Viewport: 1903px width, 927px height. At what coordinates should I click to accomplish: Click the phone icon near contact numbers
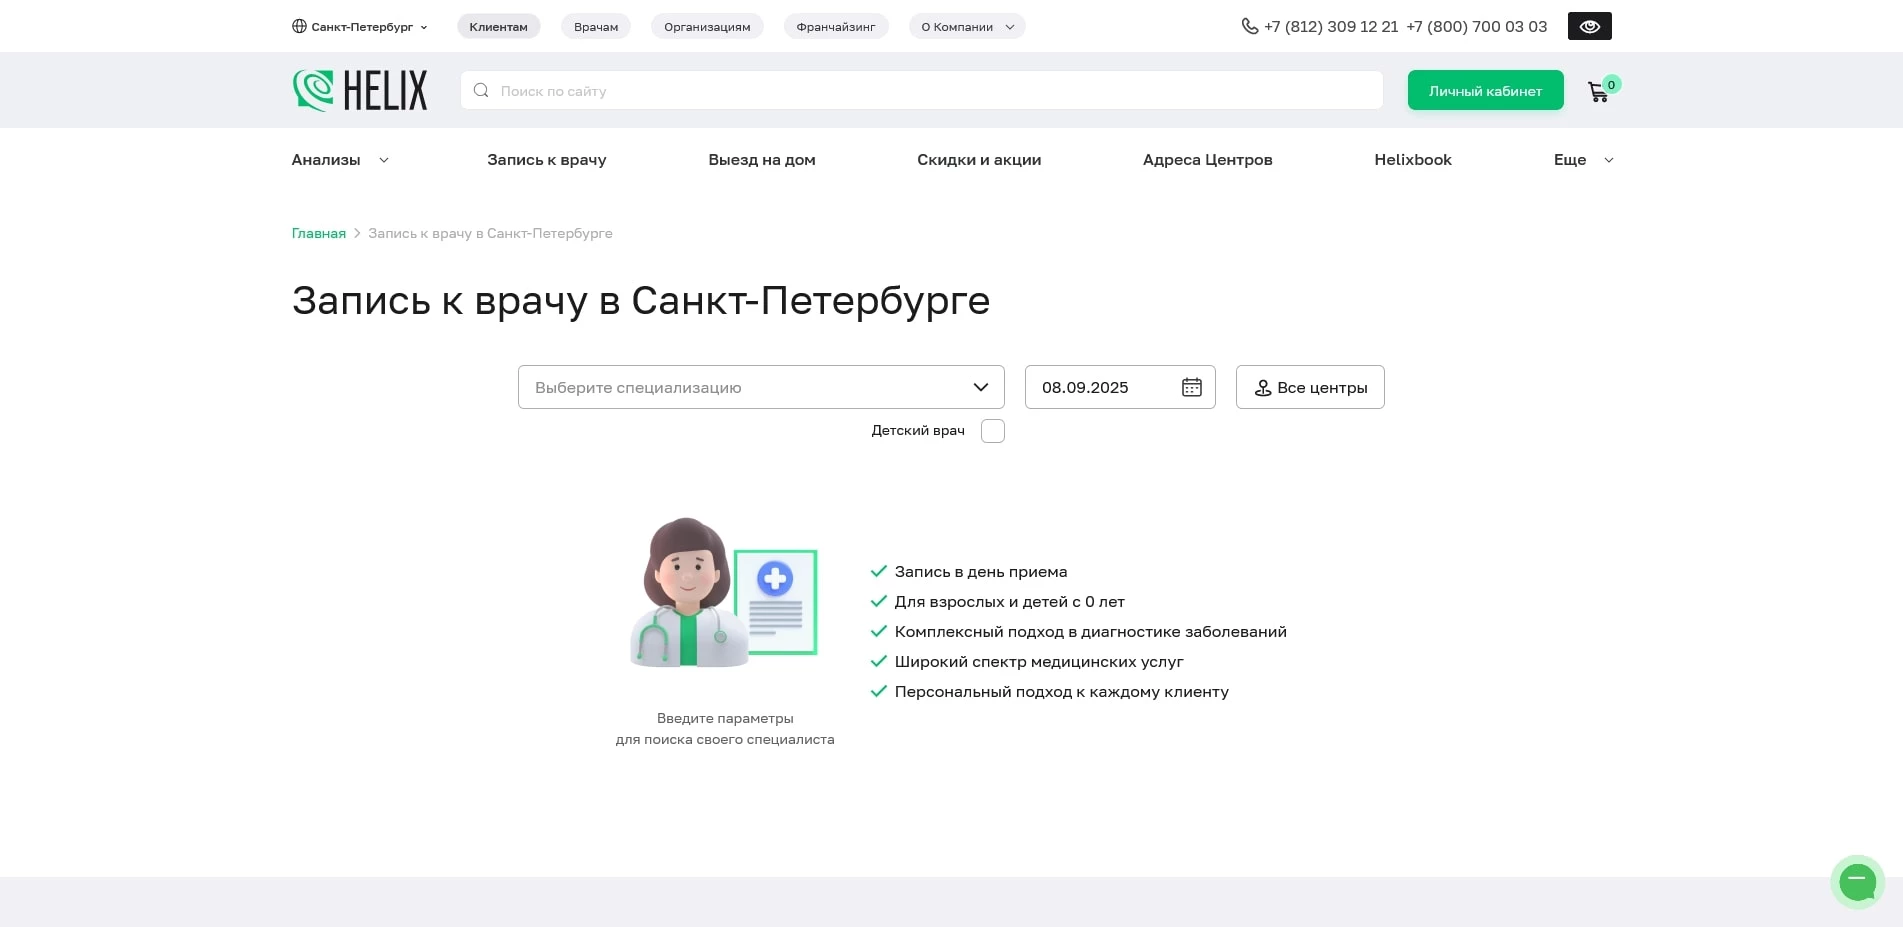1248,26
